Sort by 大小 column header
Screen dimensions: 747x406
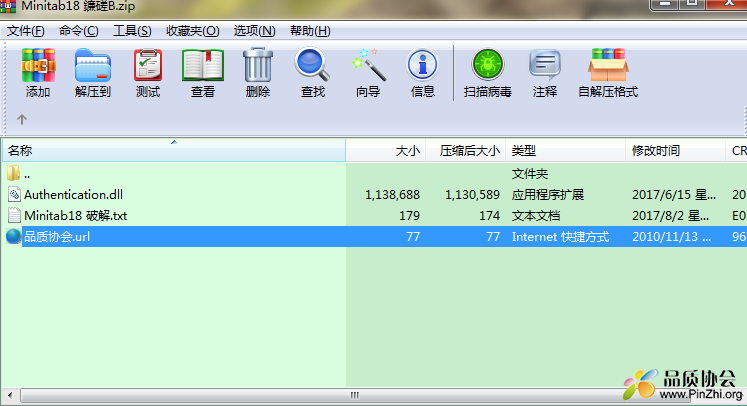[x=386, y=151]
